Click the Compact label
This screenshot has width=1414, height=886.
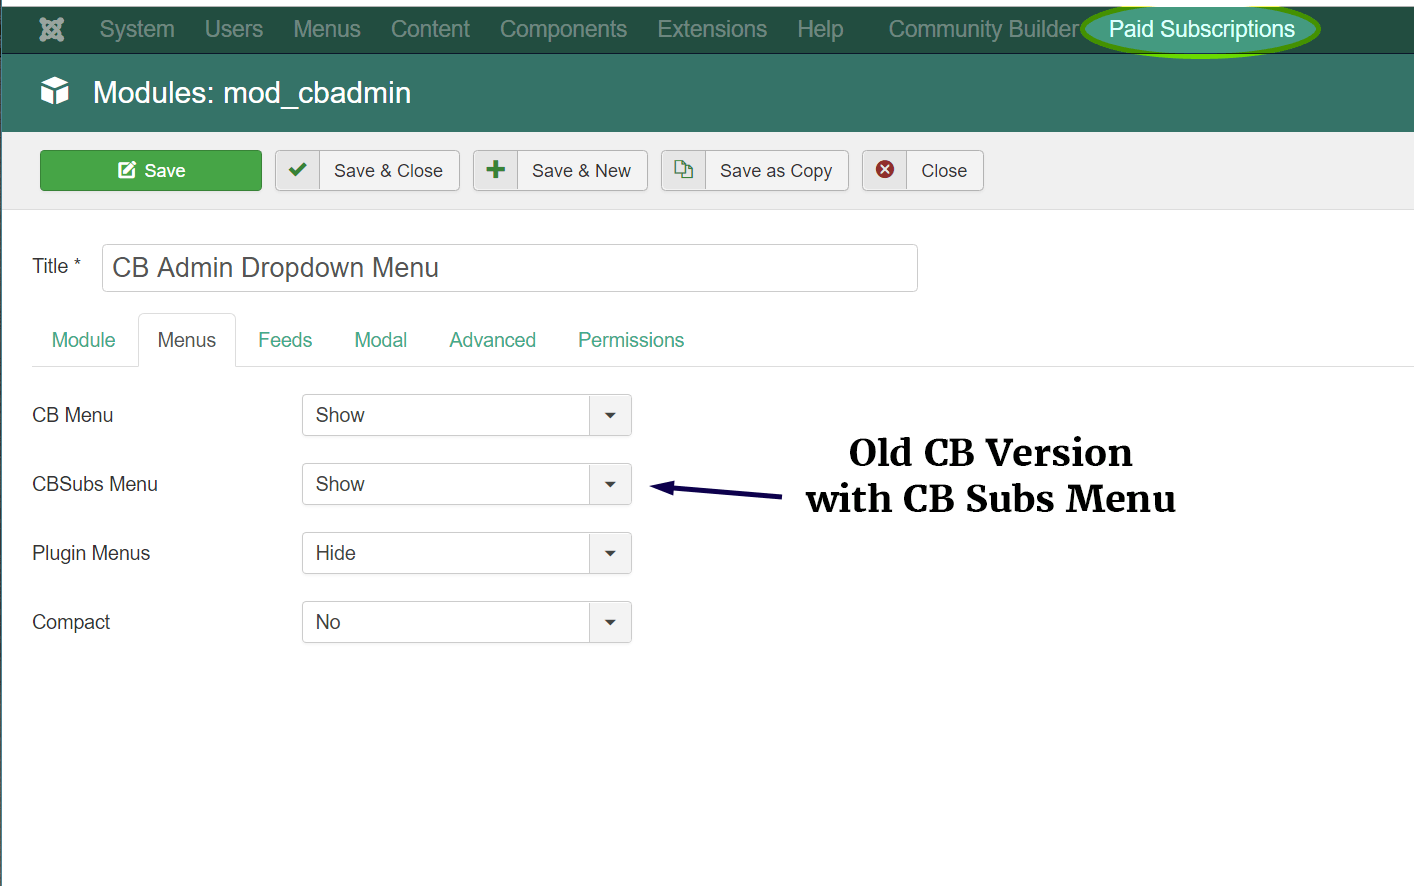coord(71,622)
